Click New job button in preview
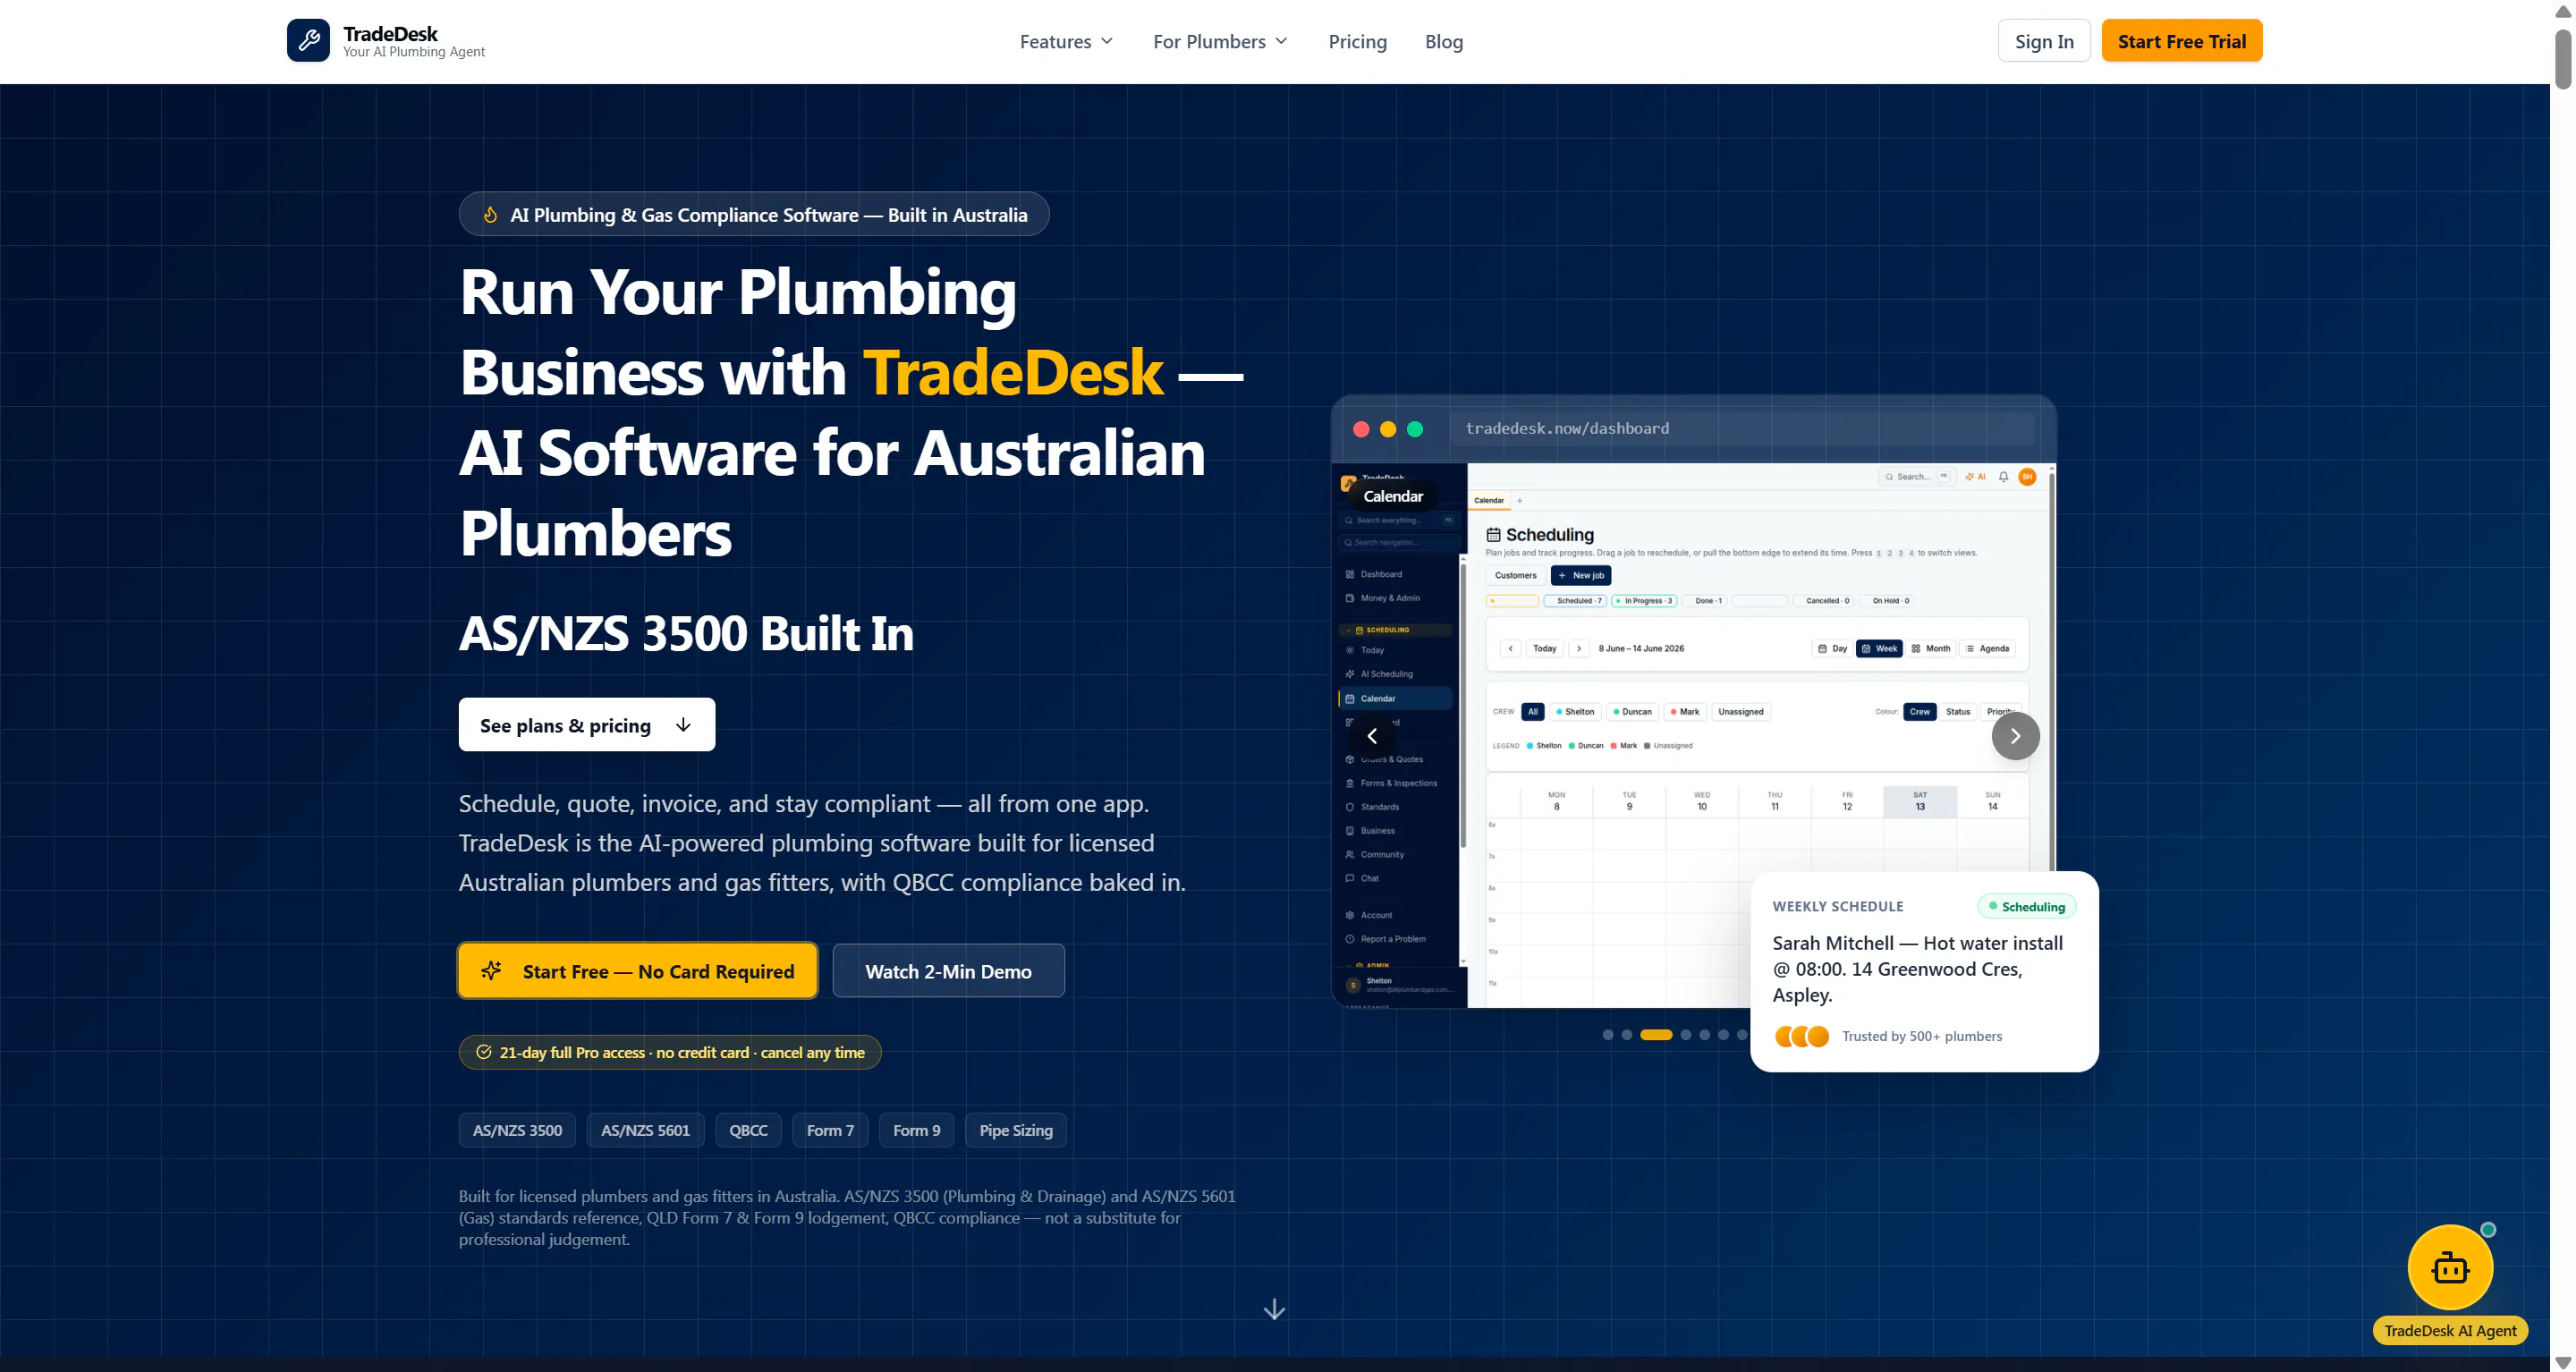 [x=1581, y=575]
